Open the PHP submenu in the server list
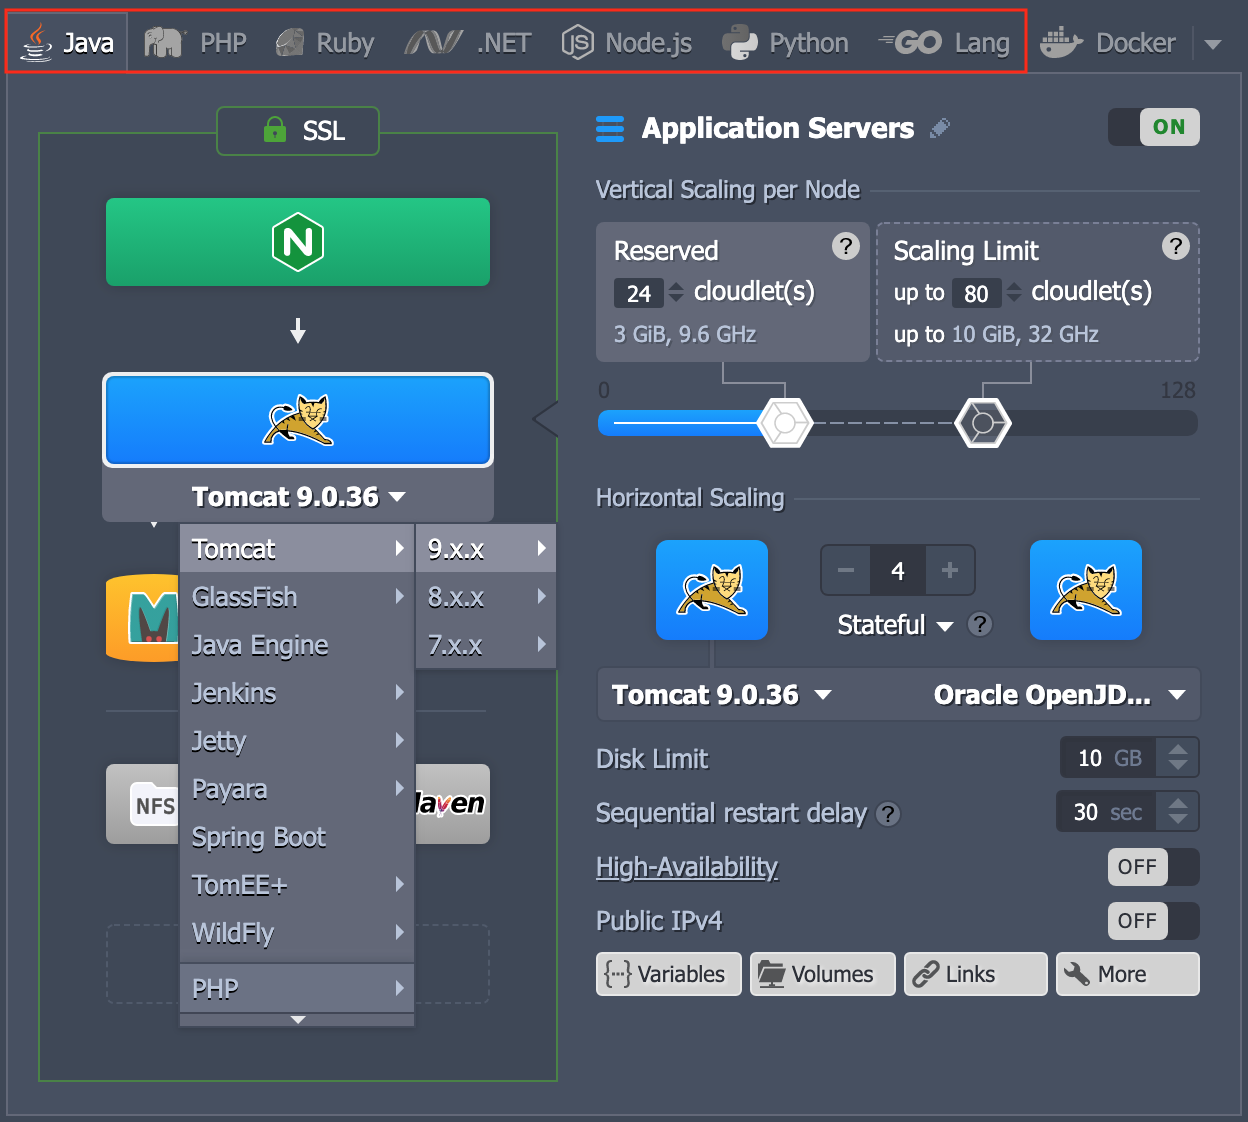This screenshot has width=1248, height=1122. (297, 989)
